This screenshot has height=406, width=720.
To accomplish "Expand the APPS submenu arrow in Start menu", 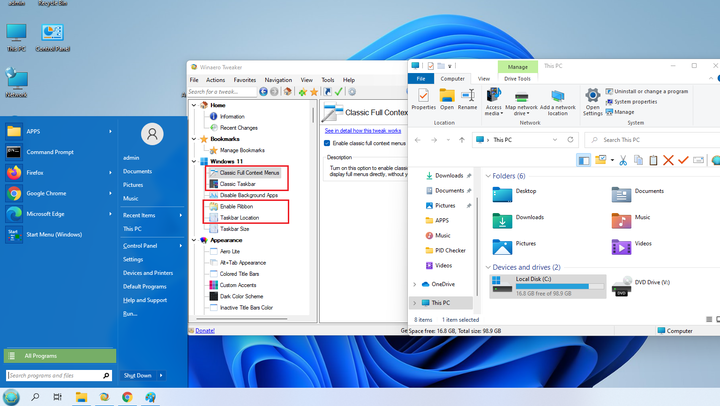I will [110, 131].
